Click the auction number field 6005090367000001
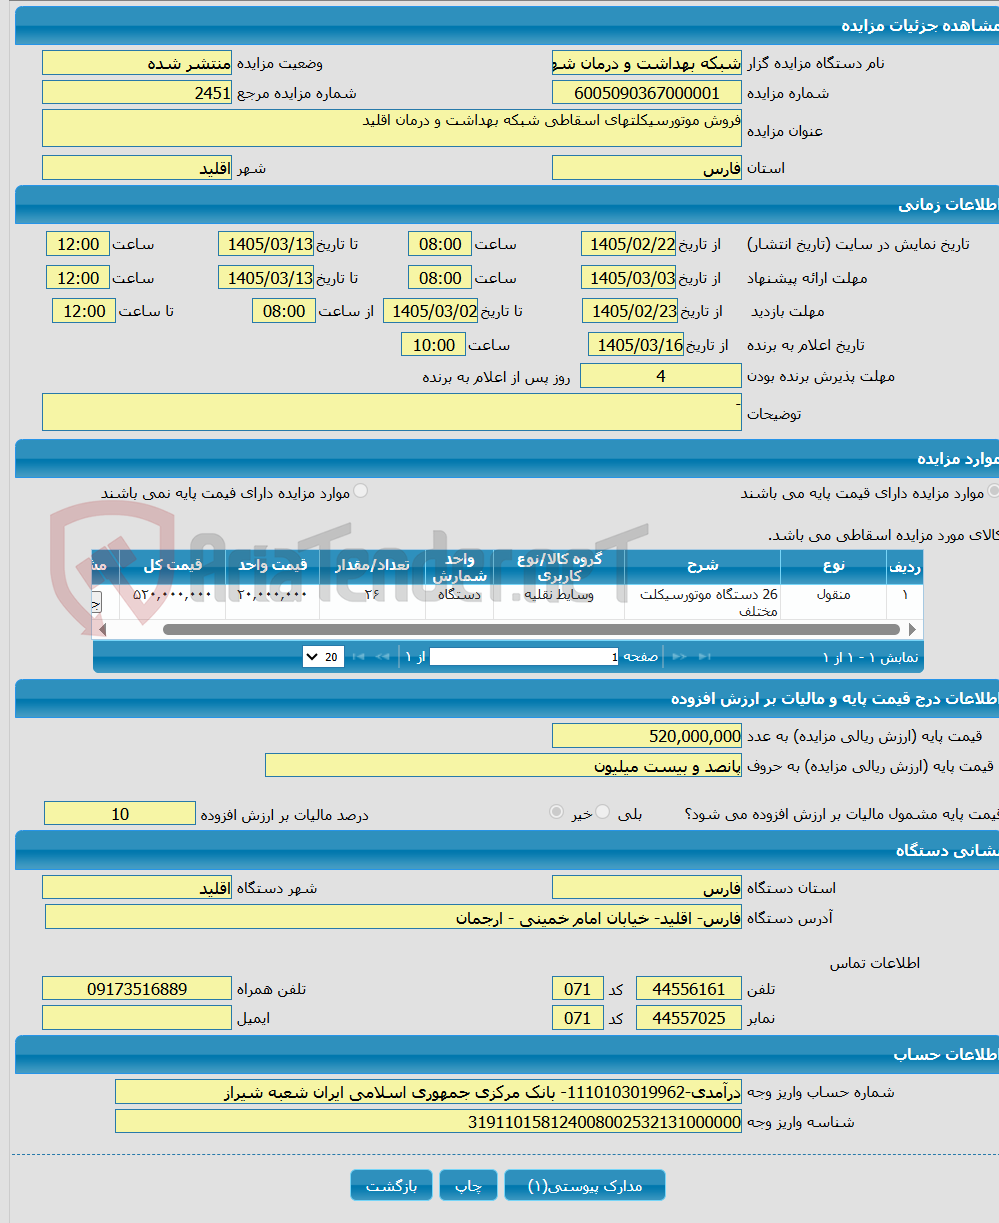This screenshot has width=999, height=1223. click(647, 93)
